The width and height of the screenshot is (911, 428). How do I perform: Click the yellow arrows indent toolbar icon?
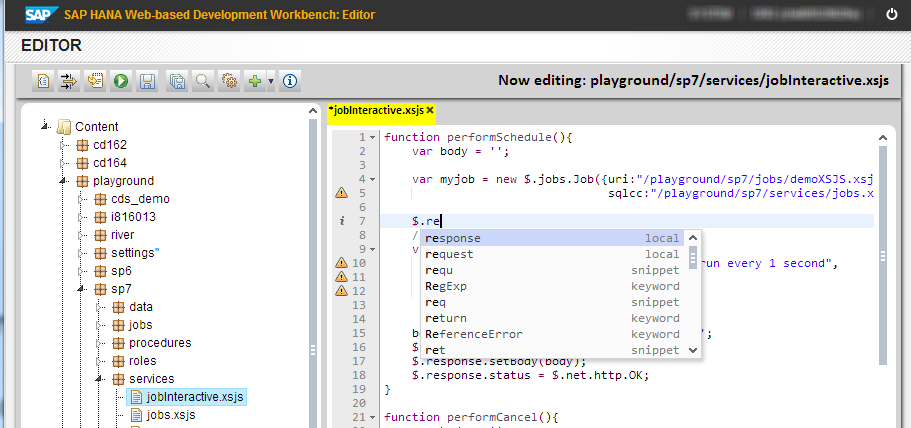point(69,81)
